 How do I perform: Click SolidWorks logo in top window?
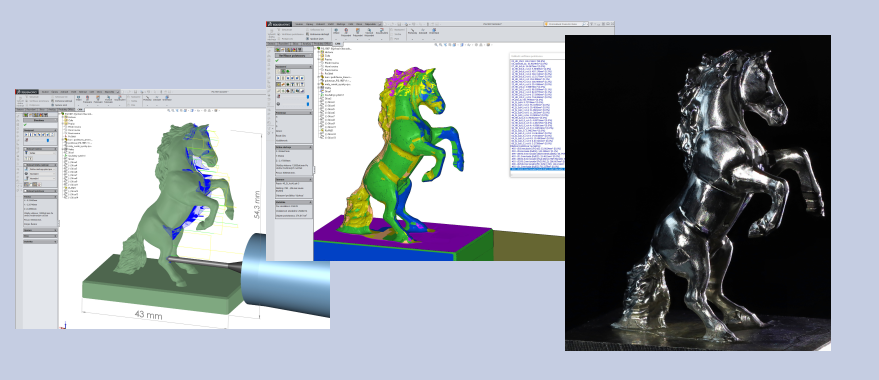point(279,24)
